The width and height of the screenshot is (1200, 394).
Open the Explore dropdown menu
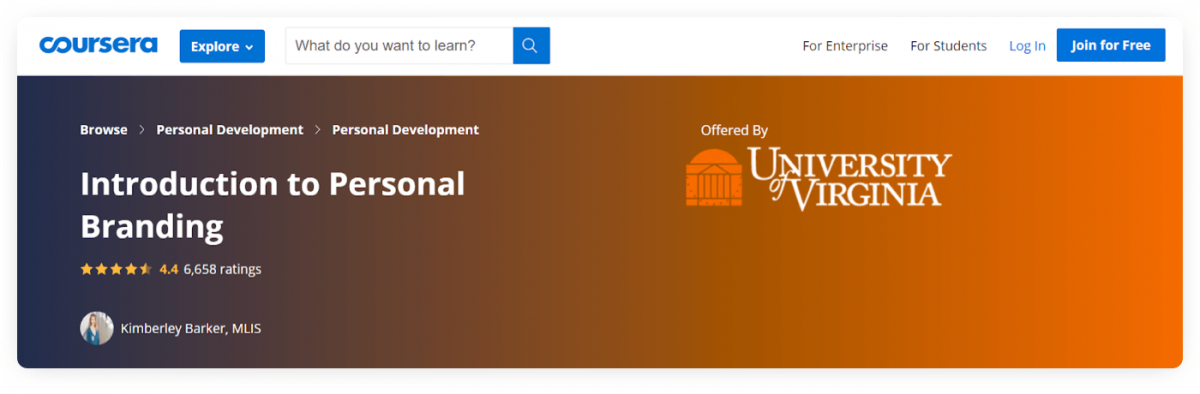(x=222, y=46)
